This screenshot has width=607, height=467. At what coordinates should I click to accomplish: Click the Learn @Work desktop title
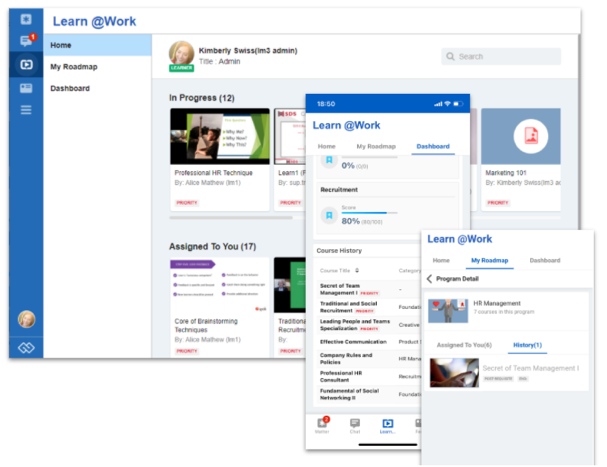point(94,21)
